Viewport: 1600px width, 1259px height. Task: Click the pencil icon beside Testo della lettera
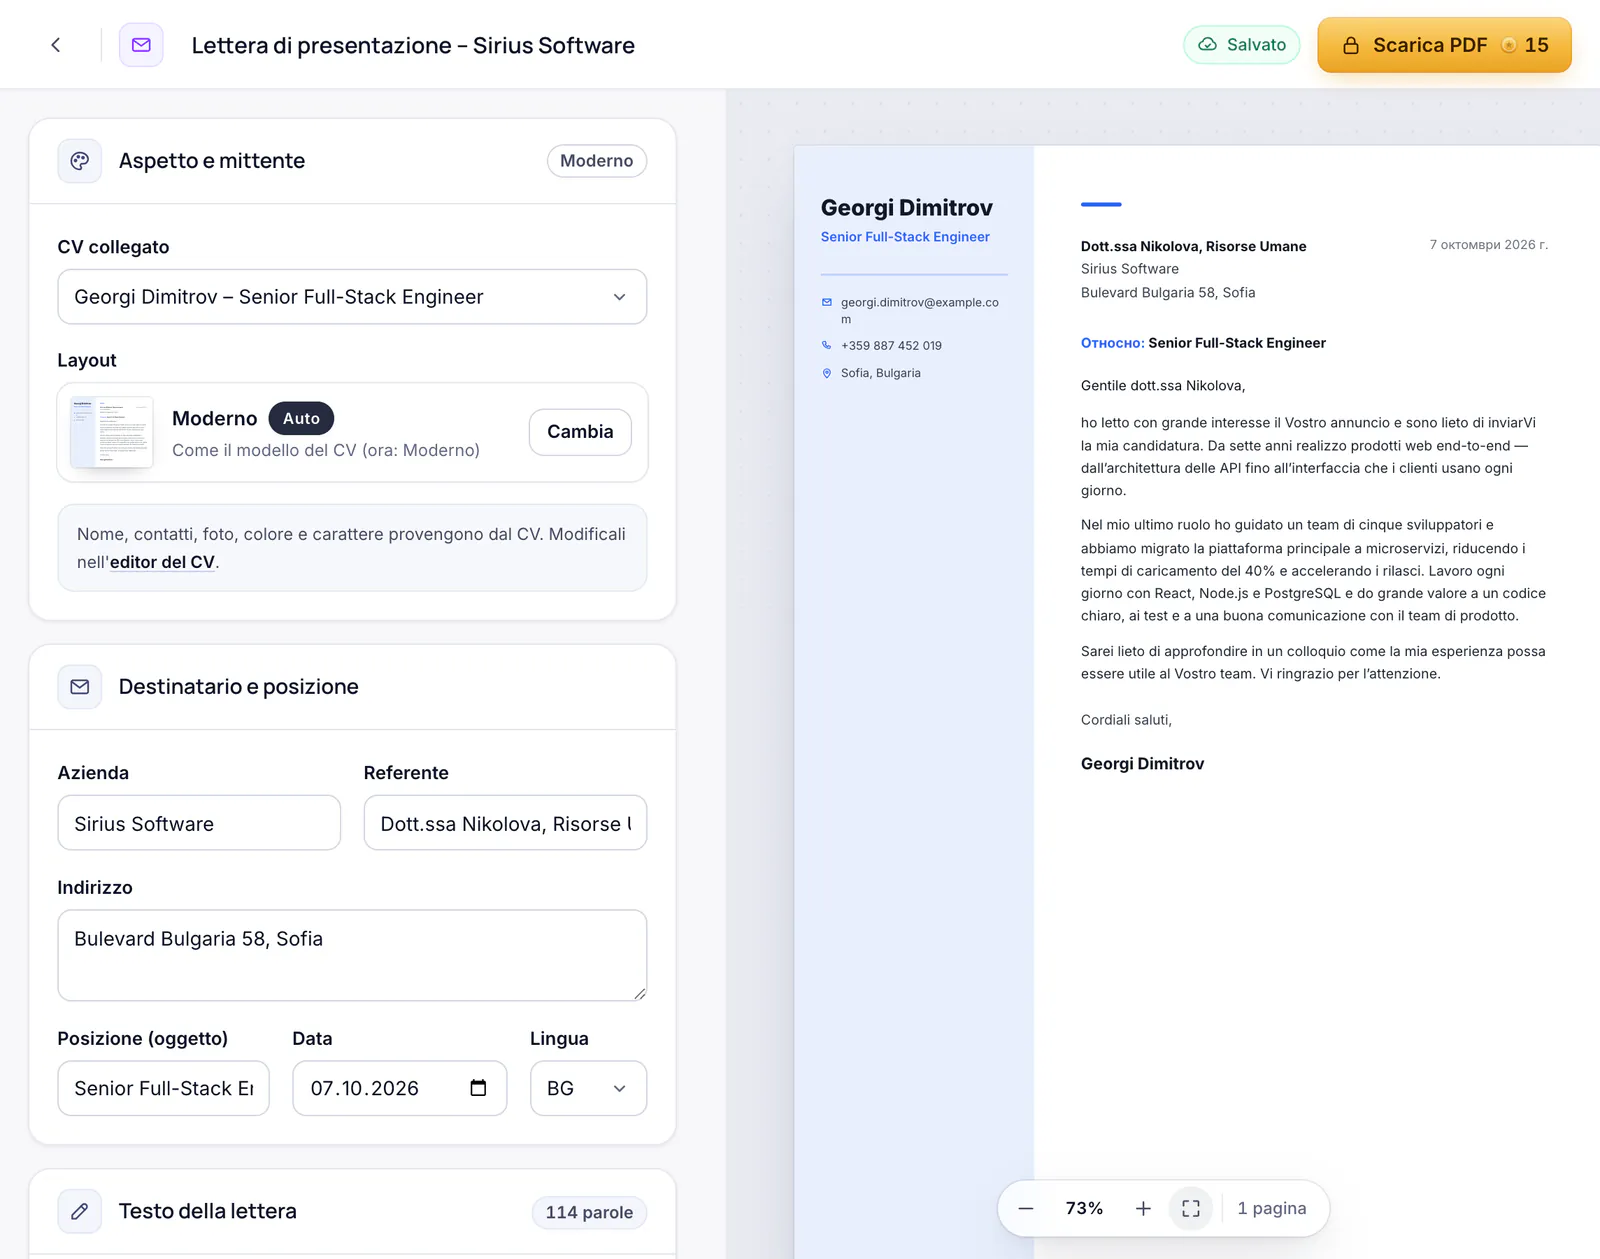80,1211
